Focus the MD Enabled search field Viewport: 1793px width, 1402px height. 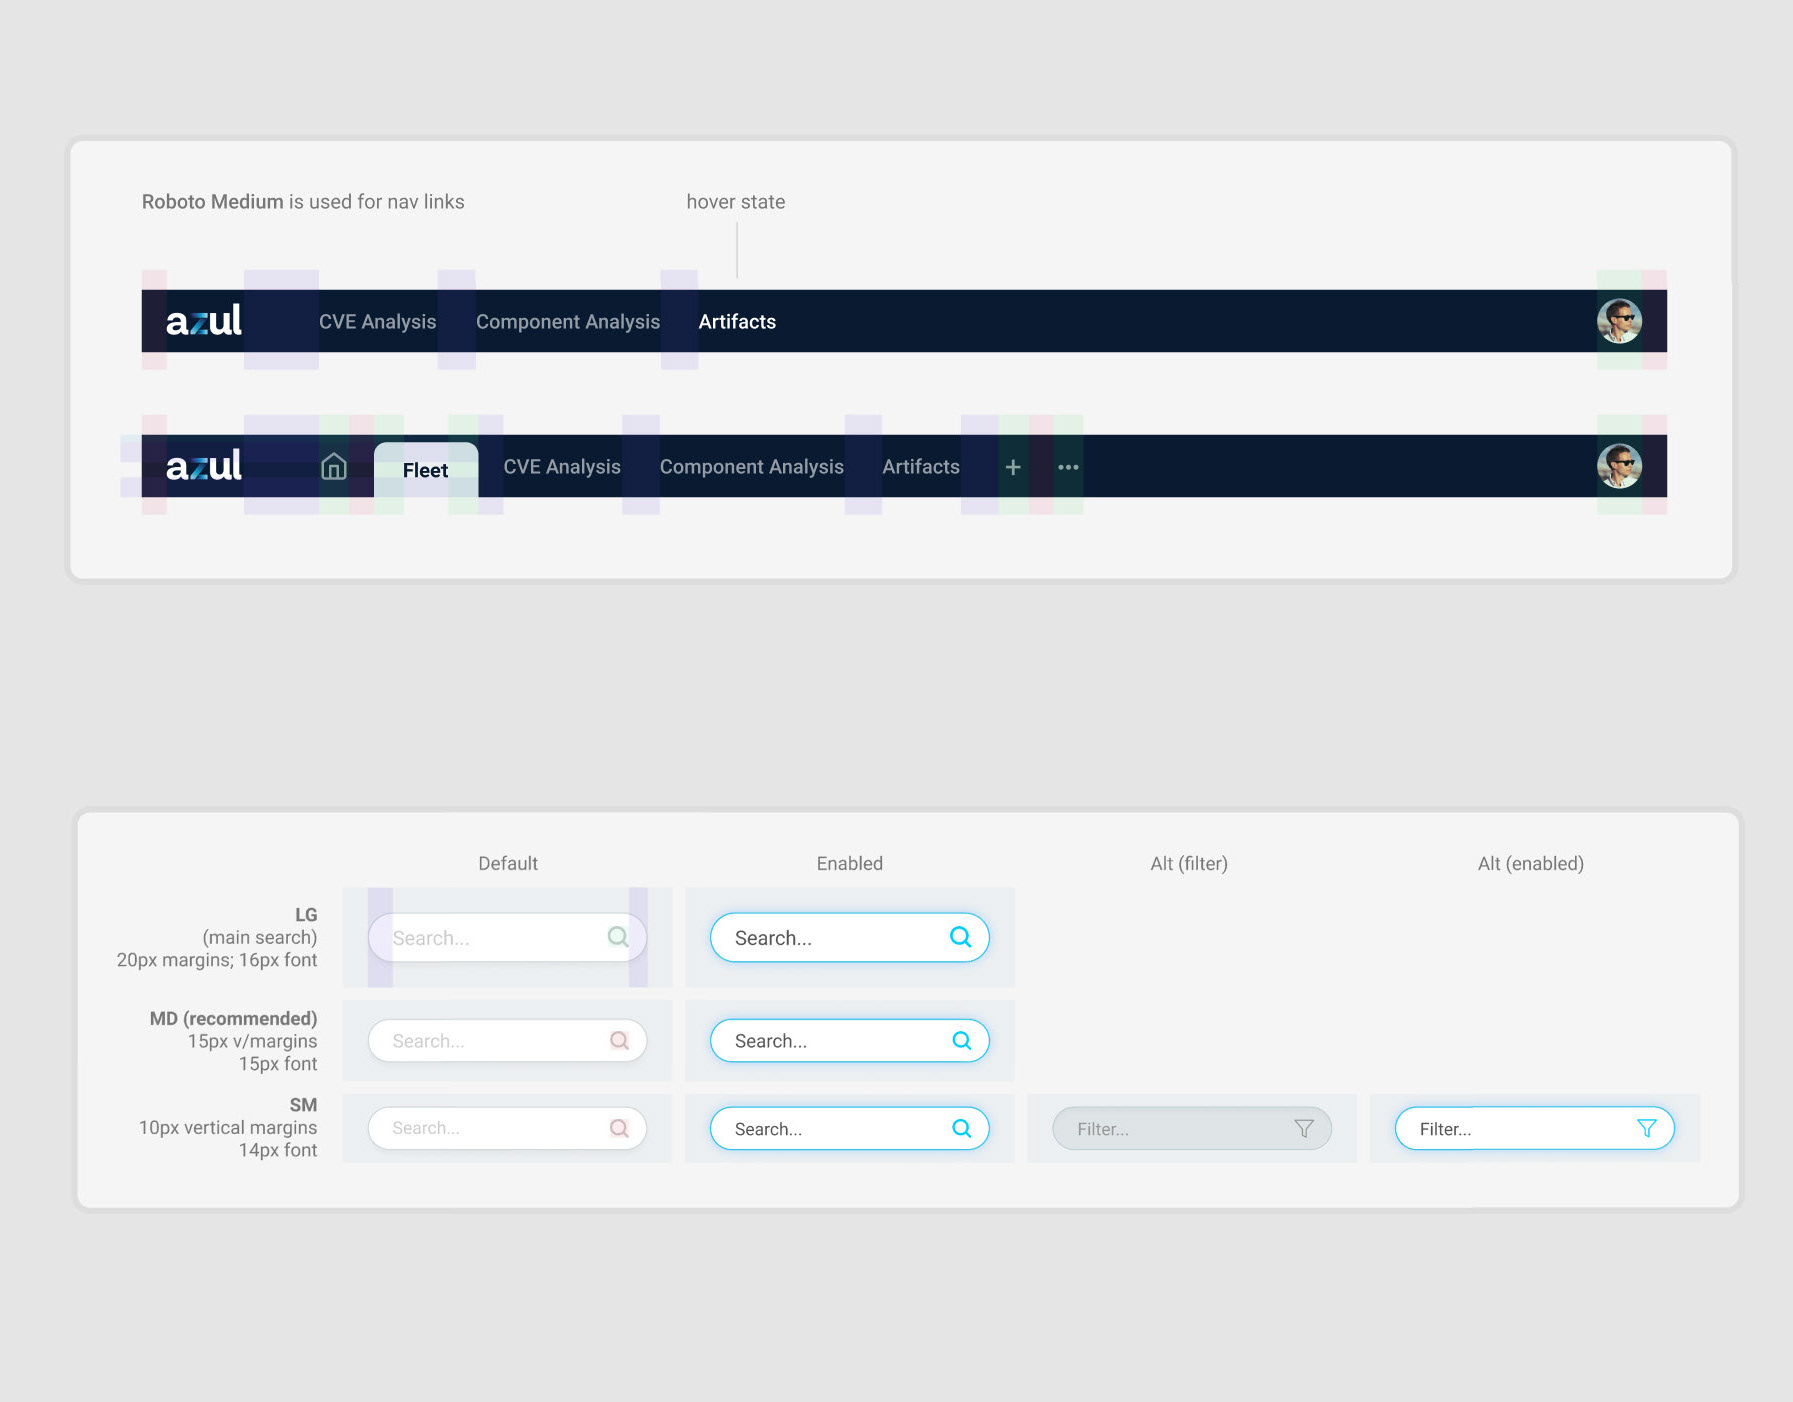click(850, 1041)
